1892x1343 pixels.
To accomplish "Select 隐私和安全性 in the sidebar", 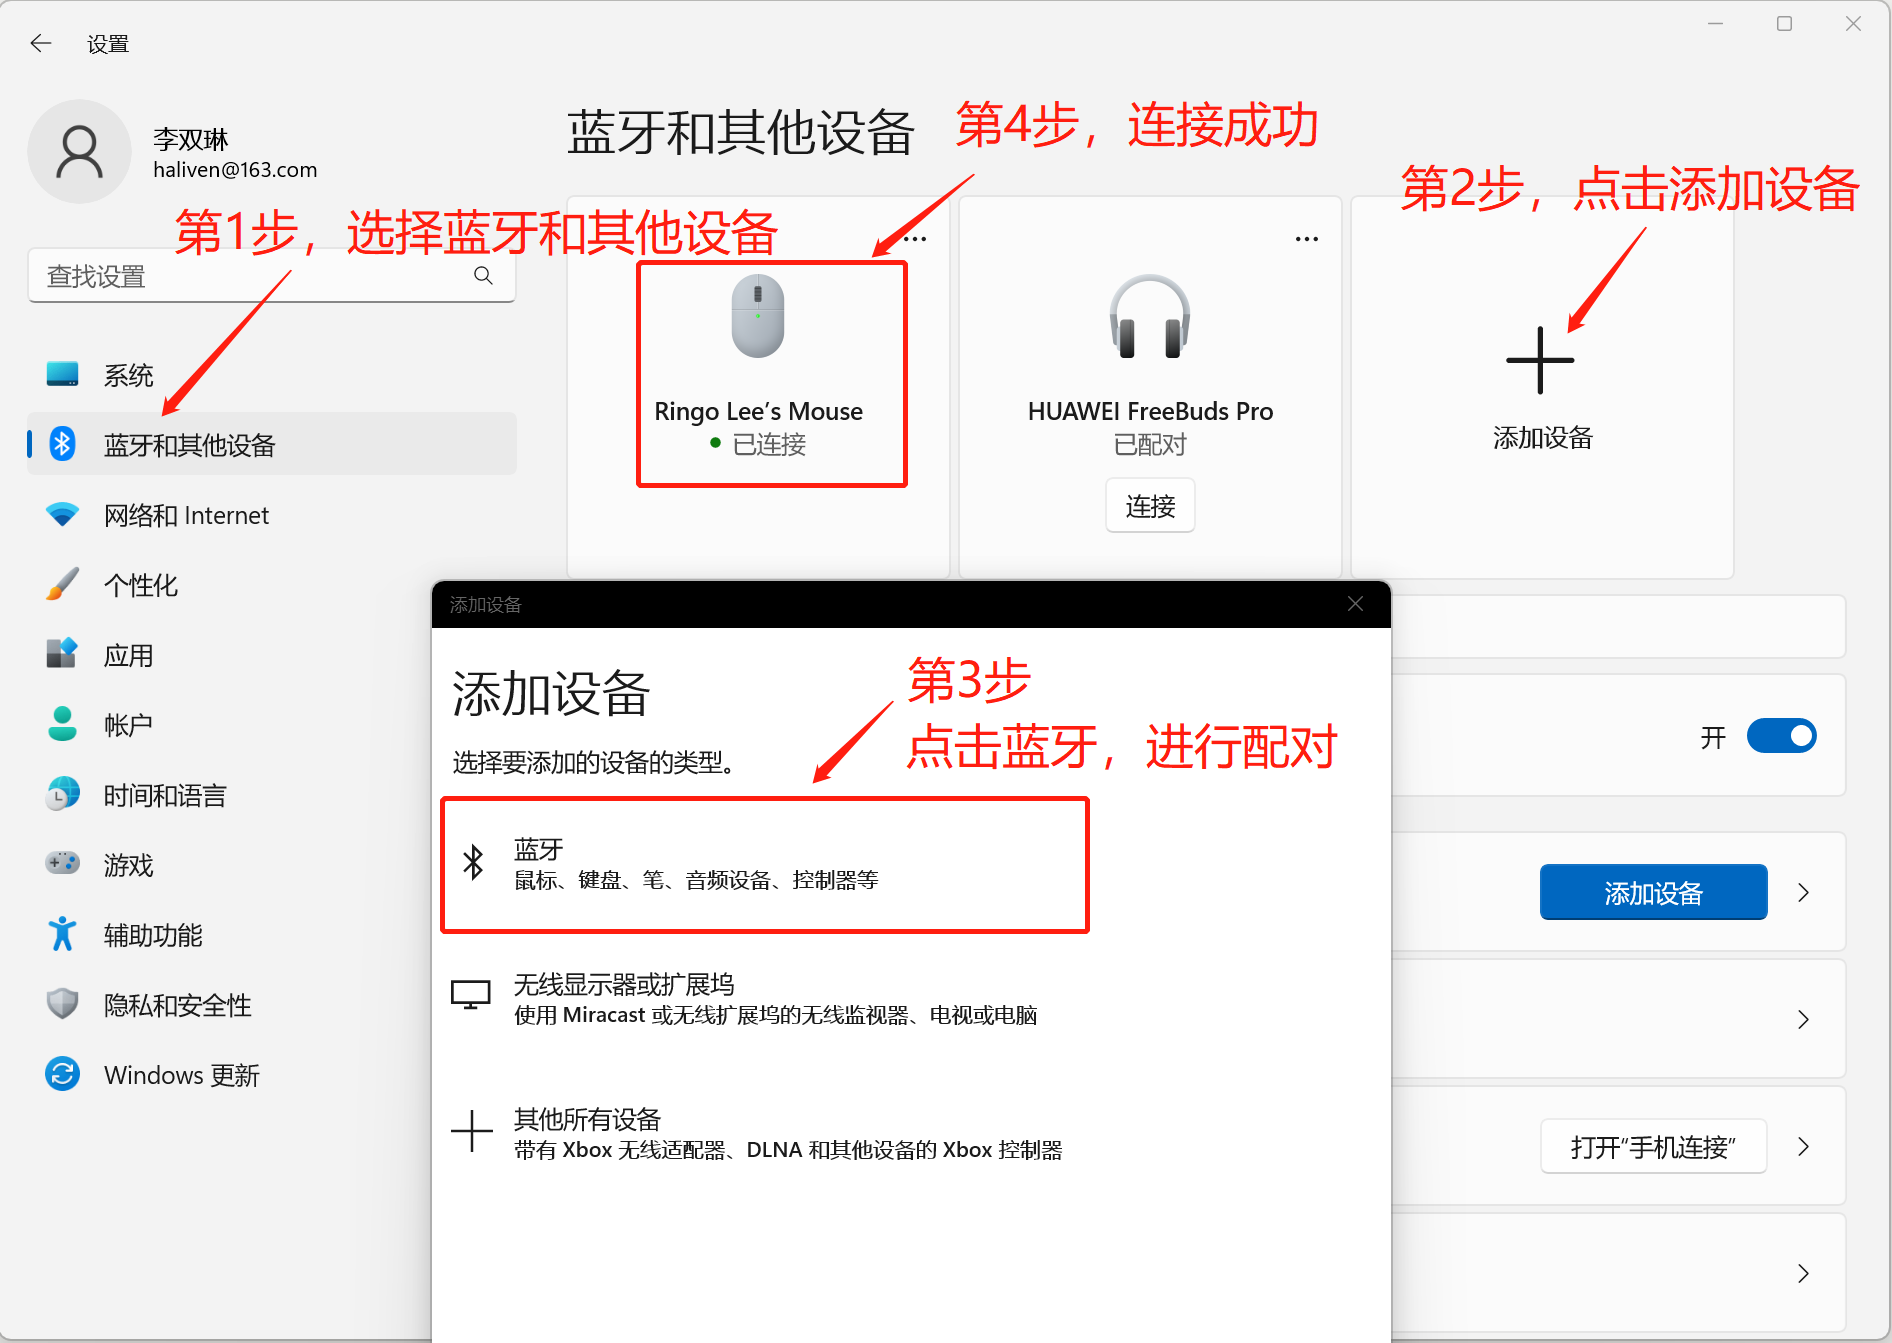I will (177, 1005).
